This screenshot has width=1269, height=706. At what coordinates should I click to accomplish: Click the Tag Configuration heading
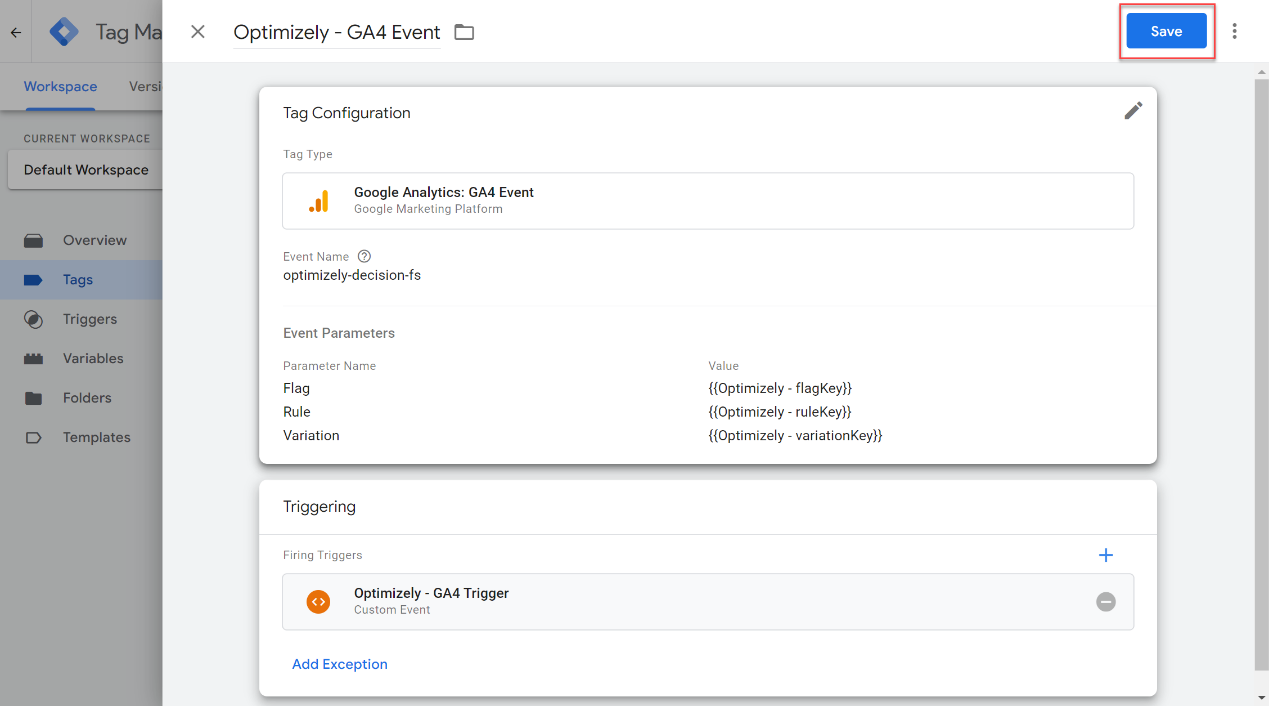pos(347,113)
